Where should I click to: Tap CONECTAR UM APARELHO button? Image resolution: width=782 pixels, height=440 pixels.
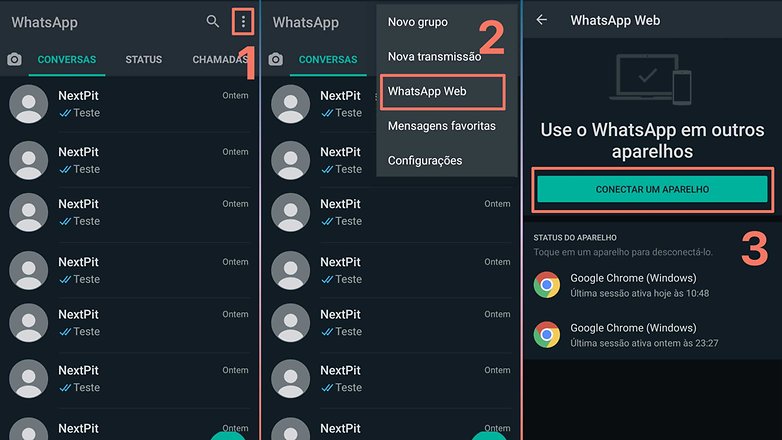click(x=652, y=189)
